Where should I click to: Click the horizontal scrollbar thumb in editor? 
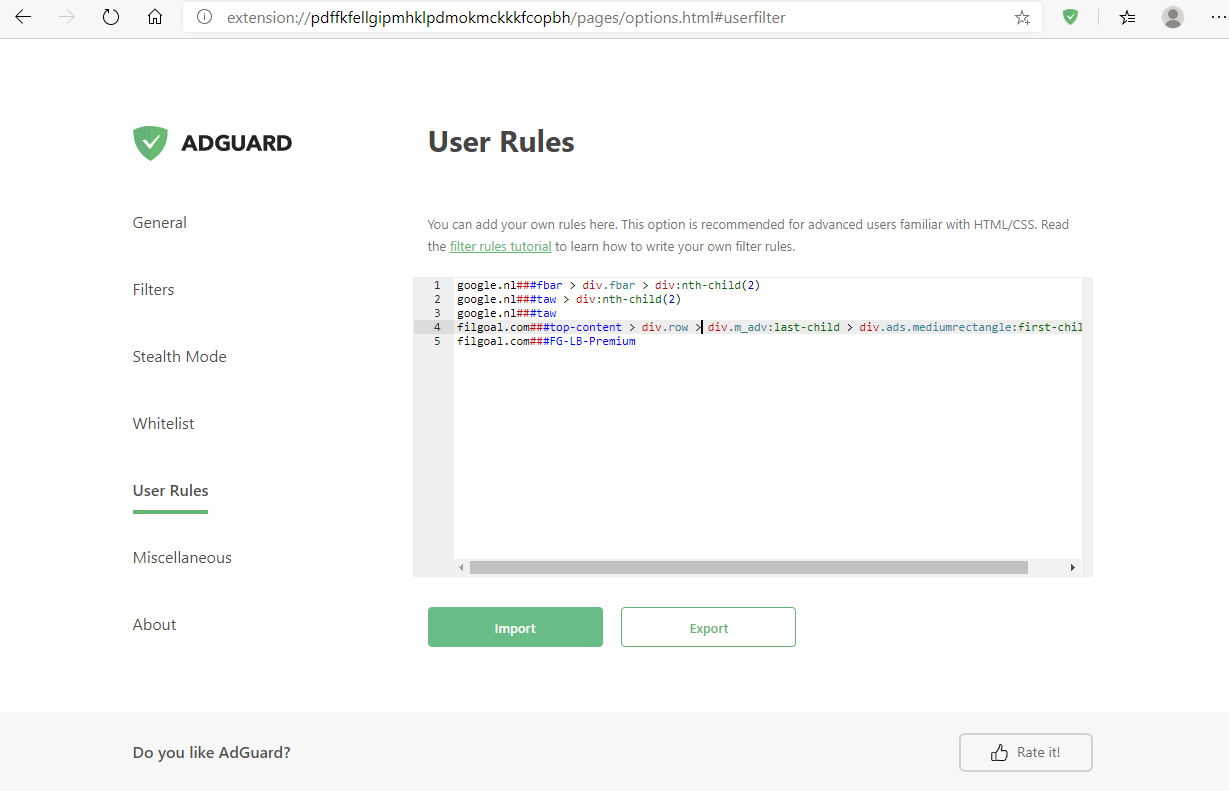[748, 567]
